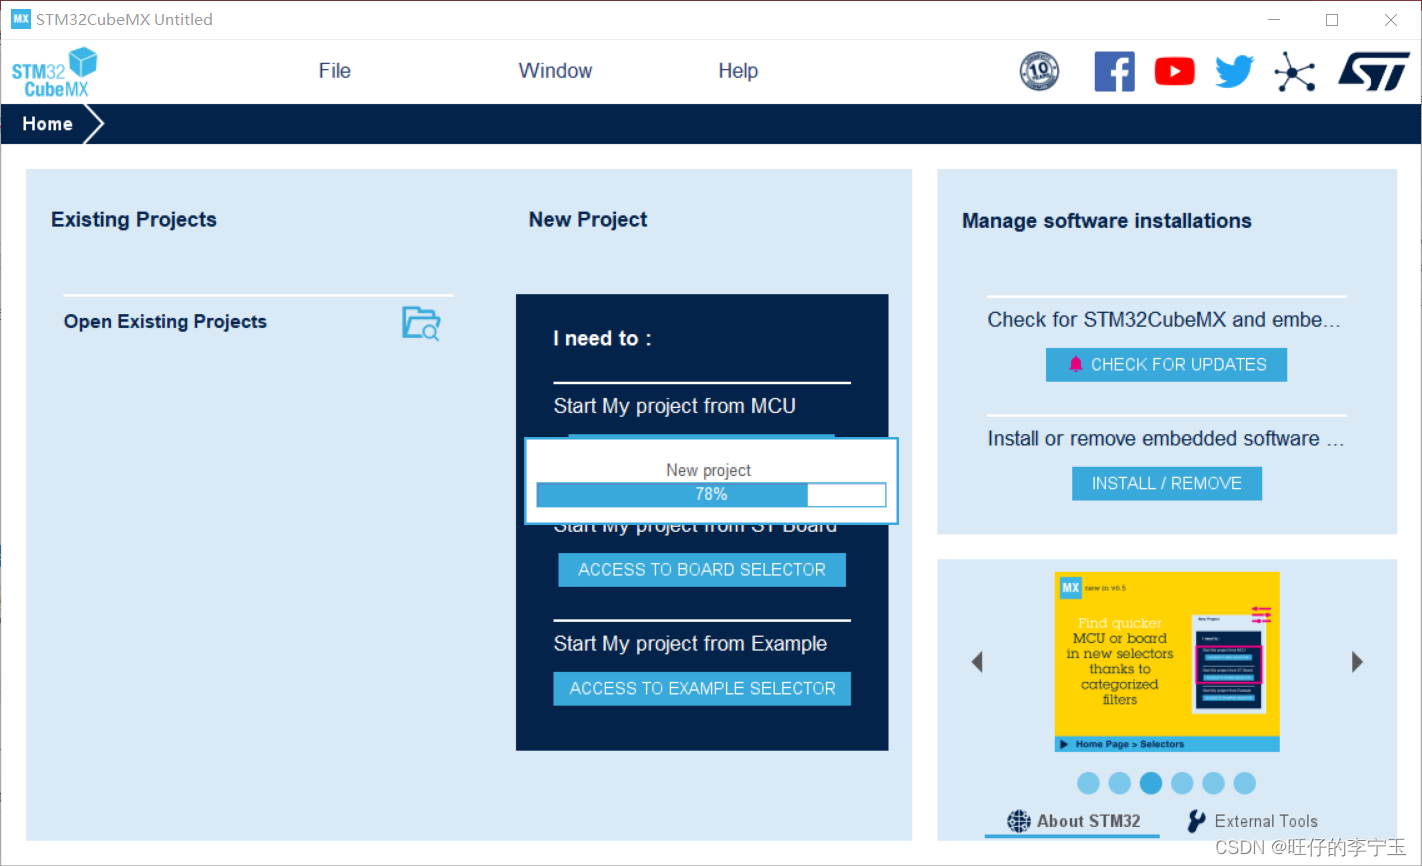Screen dimensions: 1422x866
Task: Click the ST company logo
Action: tap(1374, 72)
